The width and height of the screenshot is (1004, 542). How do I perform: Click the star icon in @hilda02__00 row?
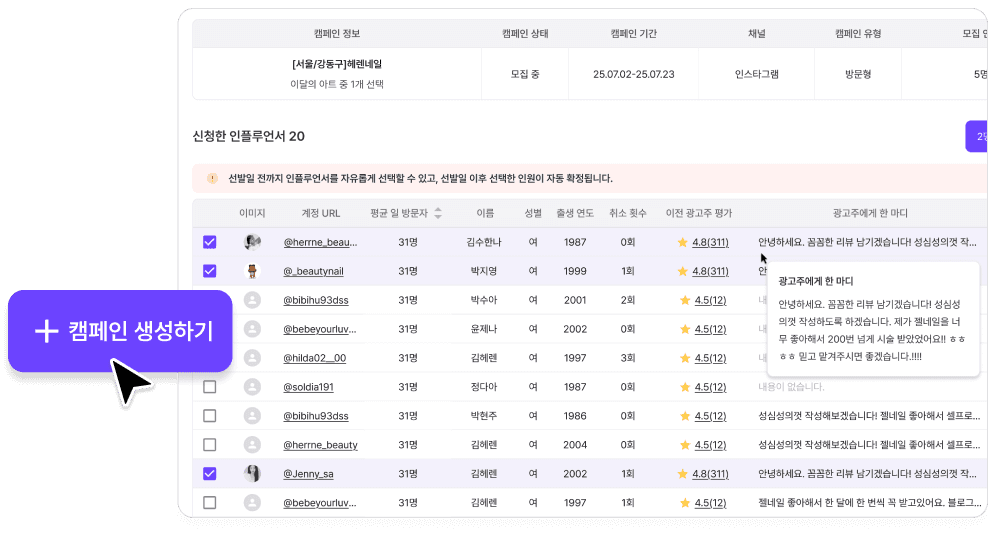[x=685, y=358]
